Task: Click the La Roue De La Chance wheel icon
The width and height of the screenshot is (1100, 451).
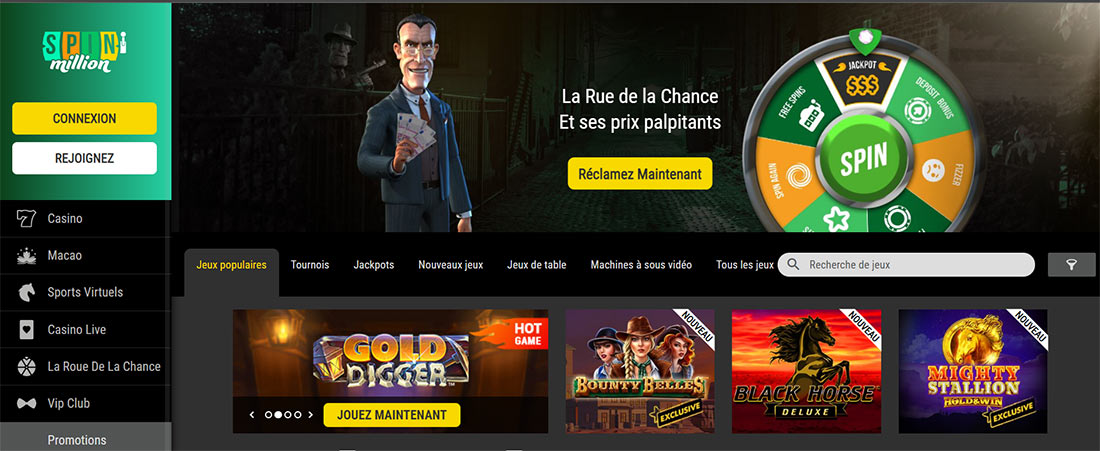Action: click(26, 366)
